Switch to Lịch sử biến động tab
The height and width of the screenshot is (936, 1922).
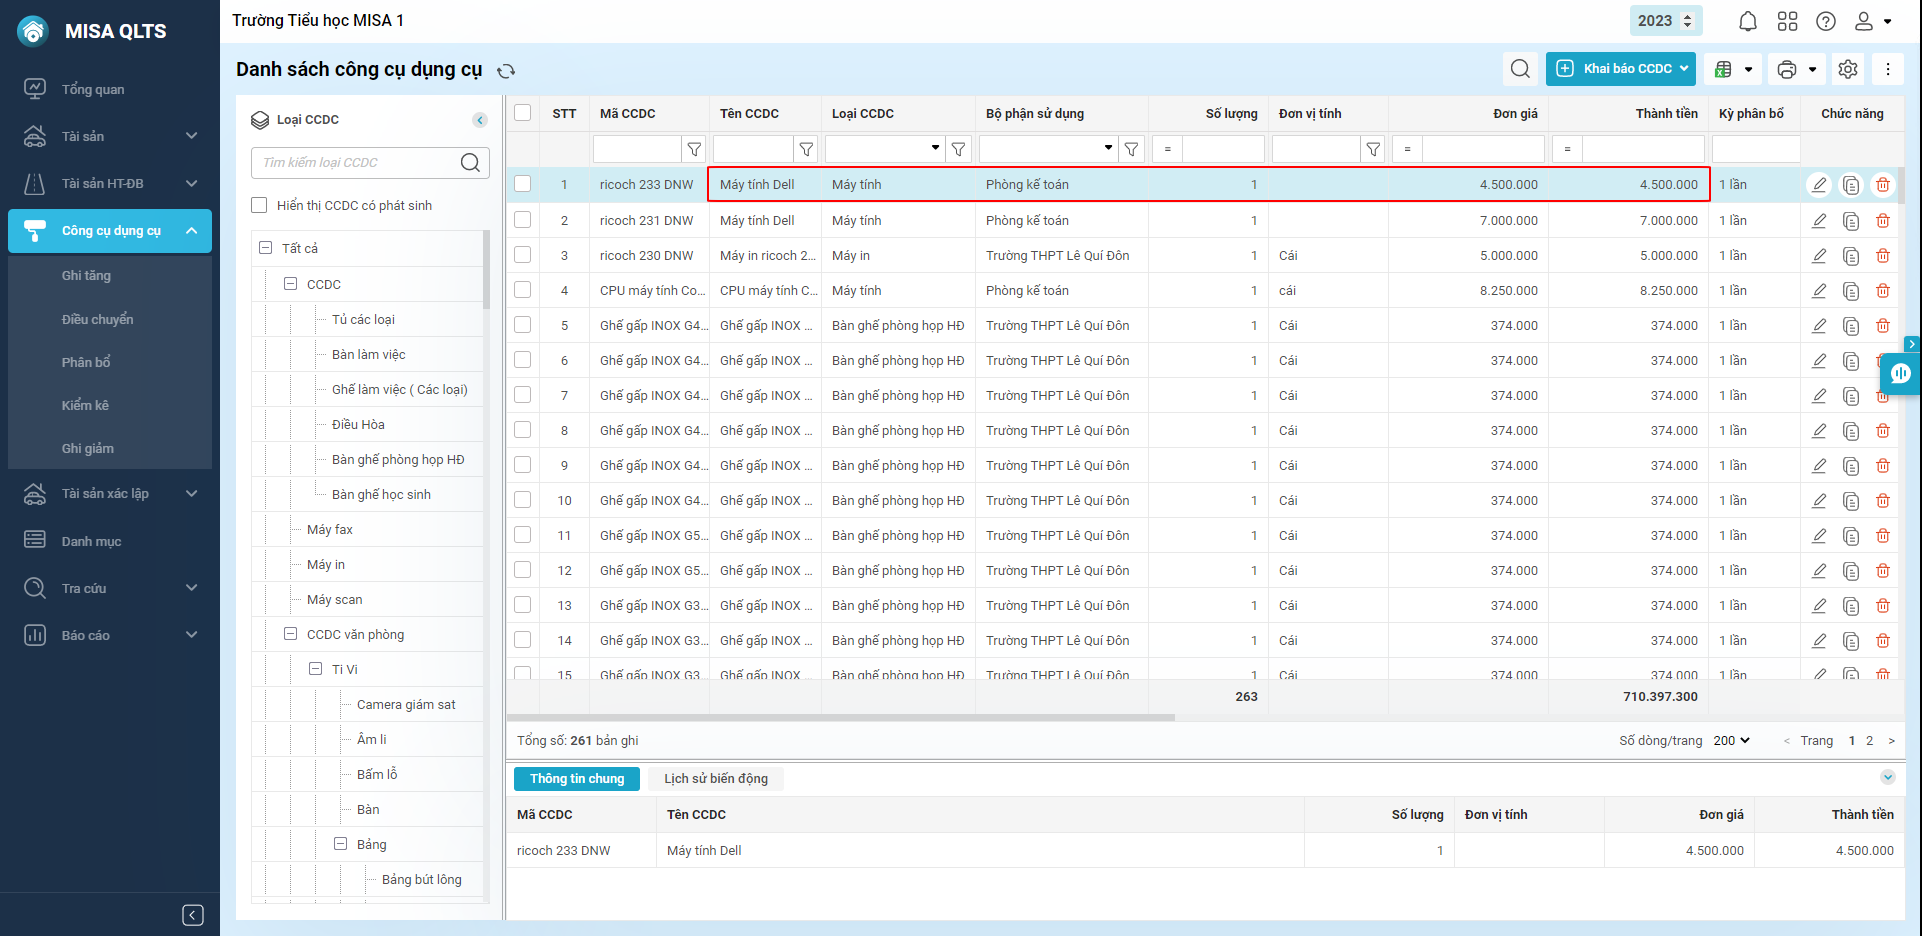click(x=716, y=779)
